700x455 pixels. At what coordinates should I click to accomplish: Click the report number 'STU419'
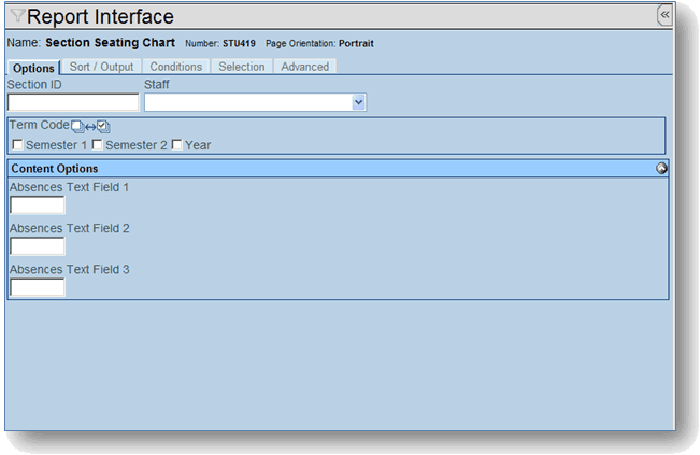click(239, 43)
